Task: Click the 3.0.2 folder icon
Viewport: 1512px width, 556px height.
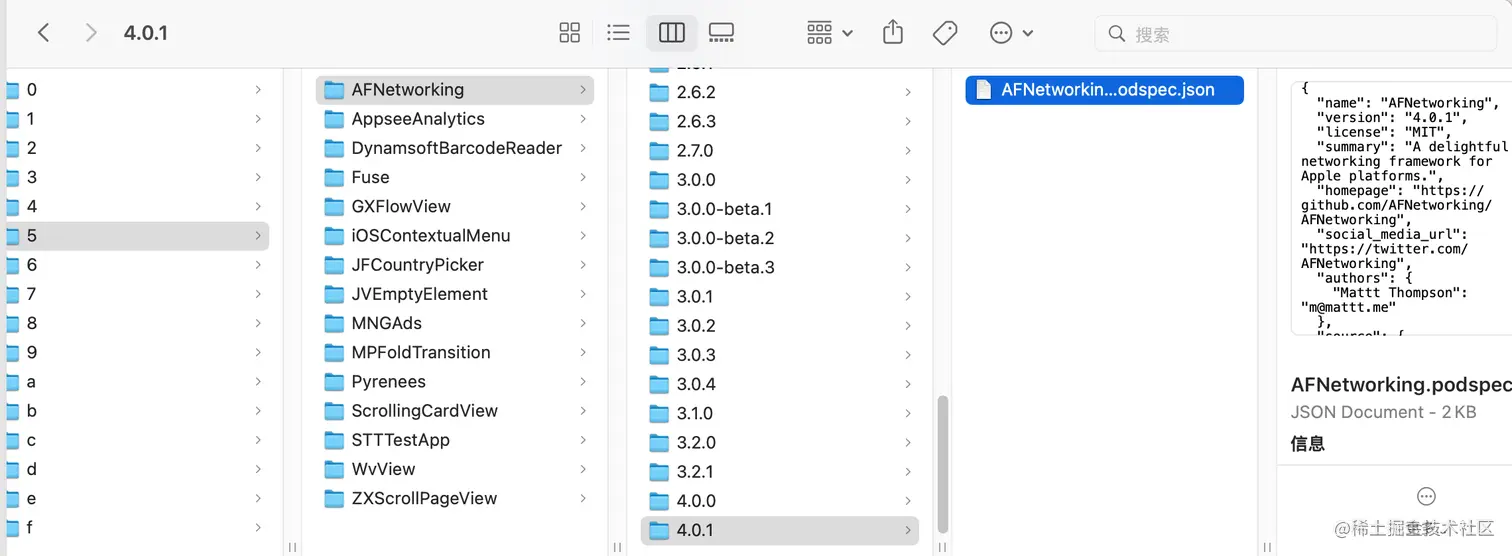Action: click(x=659, y=326)
